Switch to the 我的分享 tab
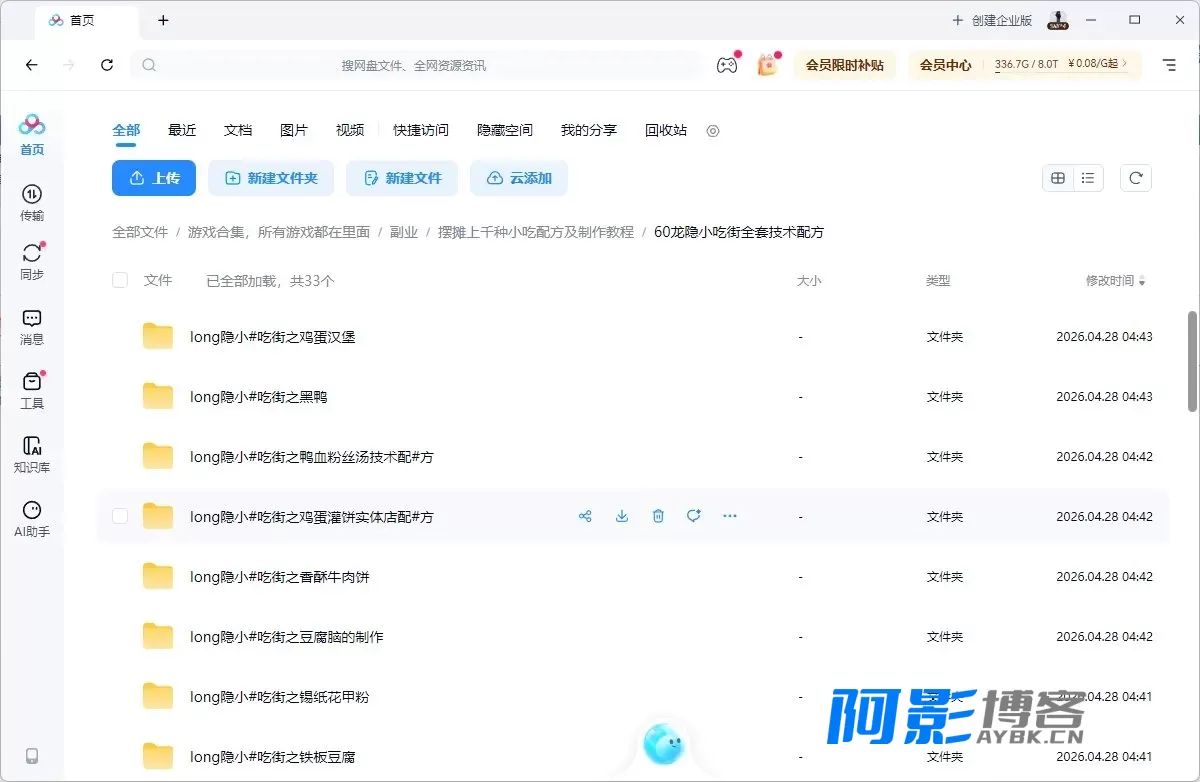The height and width of the screenshot is (782, 1200). point(589,130)
